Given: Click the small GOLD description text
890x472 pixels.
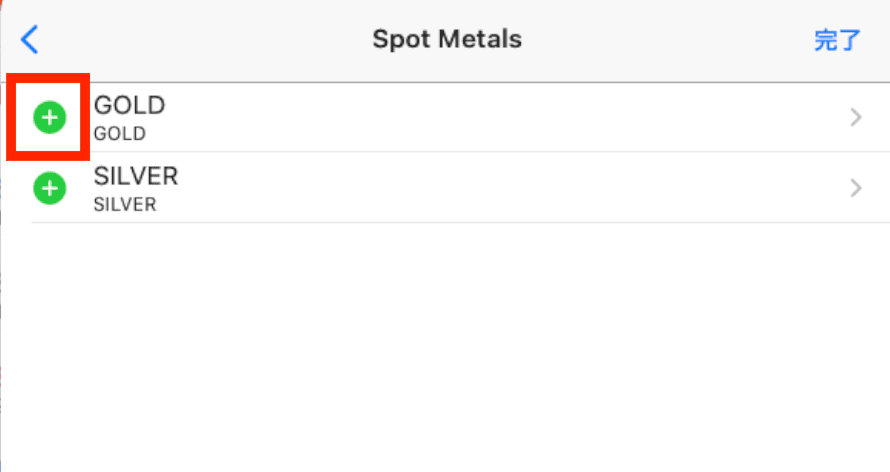Looking at the screenshot, I should click(120, 134).
